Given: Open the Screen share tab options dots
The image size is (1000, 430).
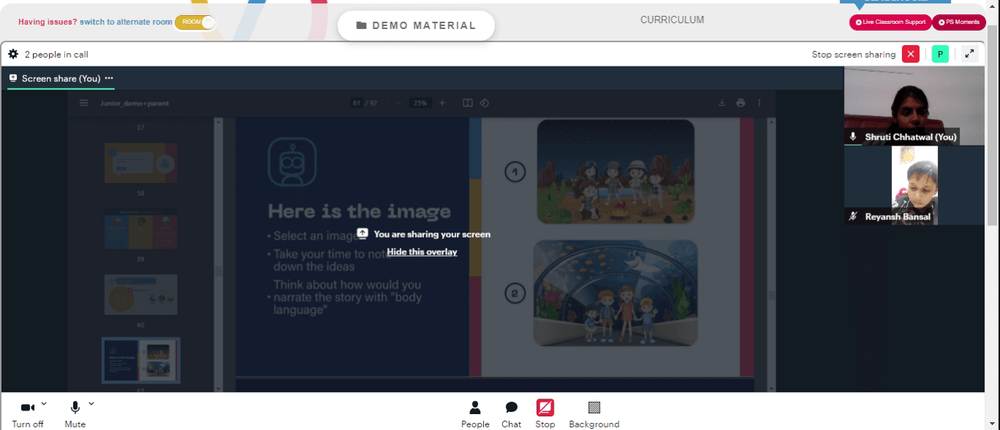Looking at the screenshot, I should click(x=109, y=78).
